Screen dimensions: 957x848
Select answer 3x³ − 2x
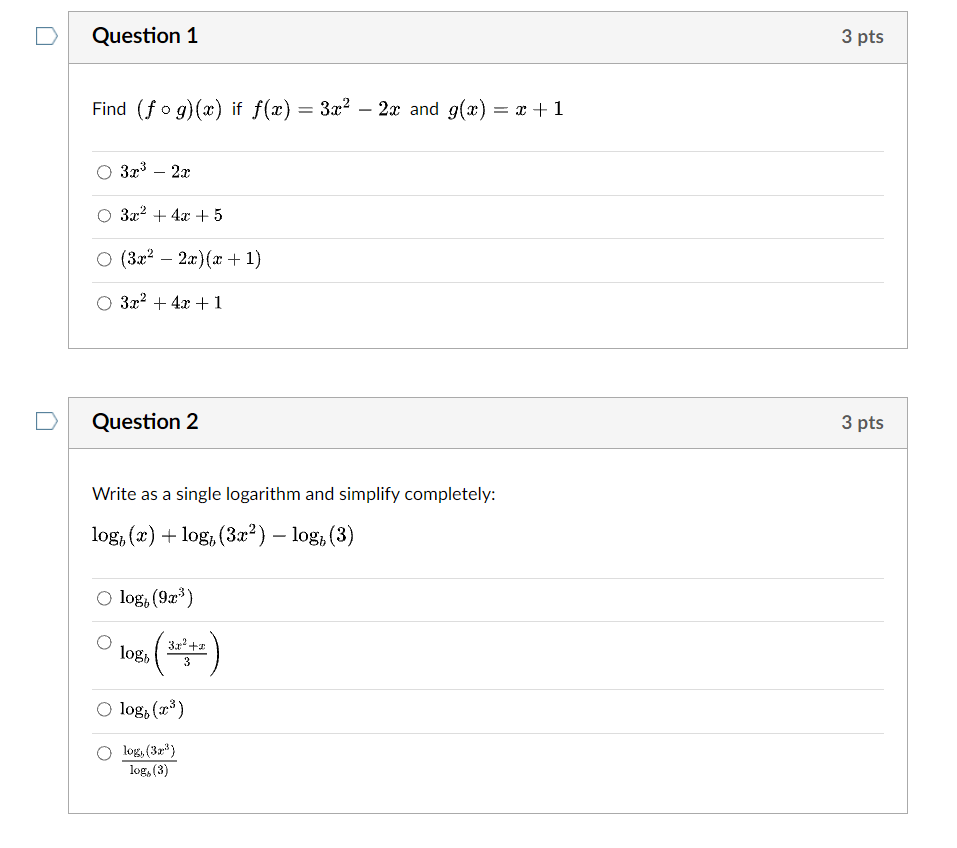(x=104, y=172)
